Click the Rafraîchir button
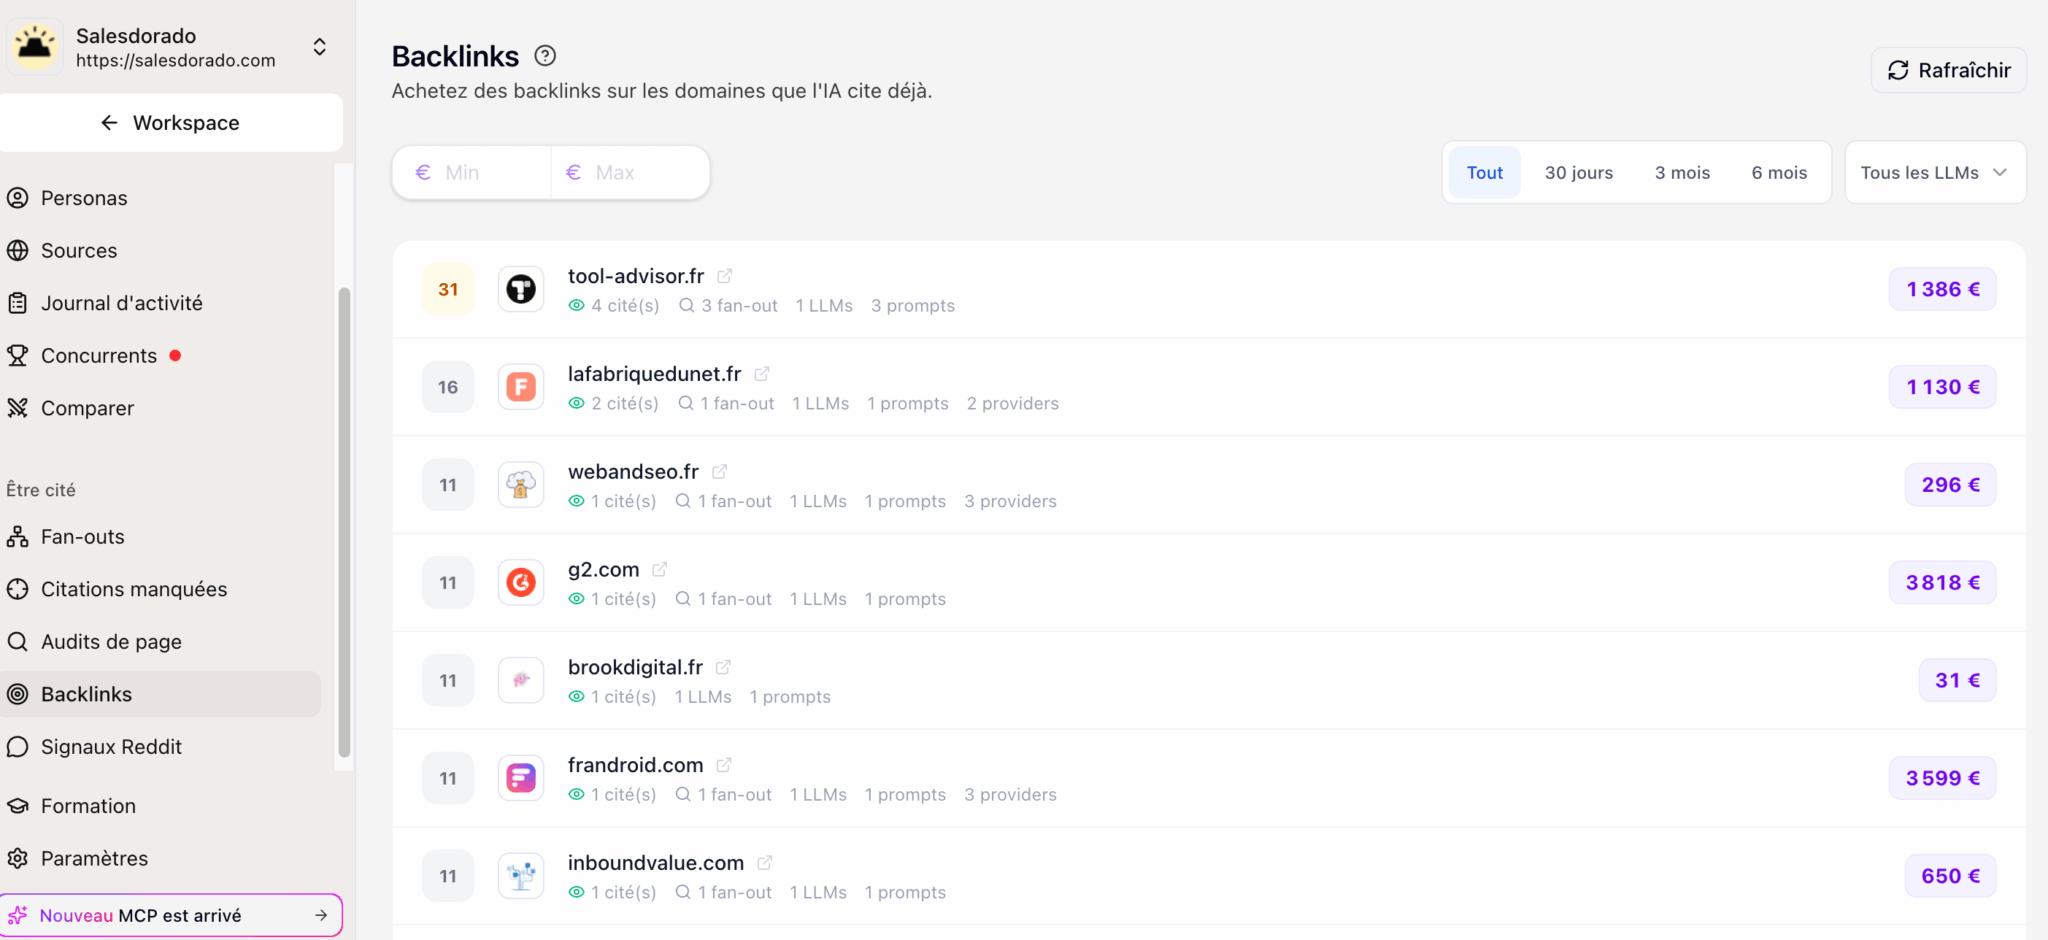Viewport: 2048px width, 940px height. point(1949,70)
